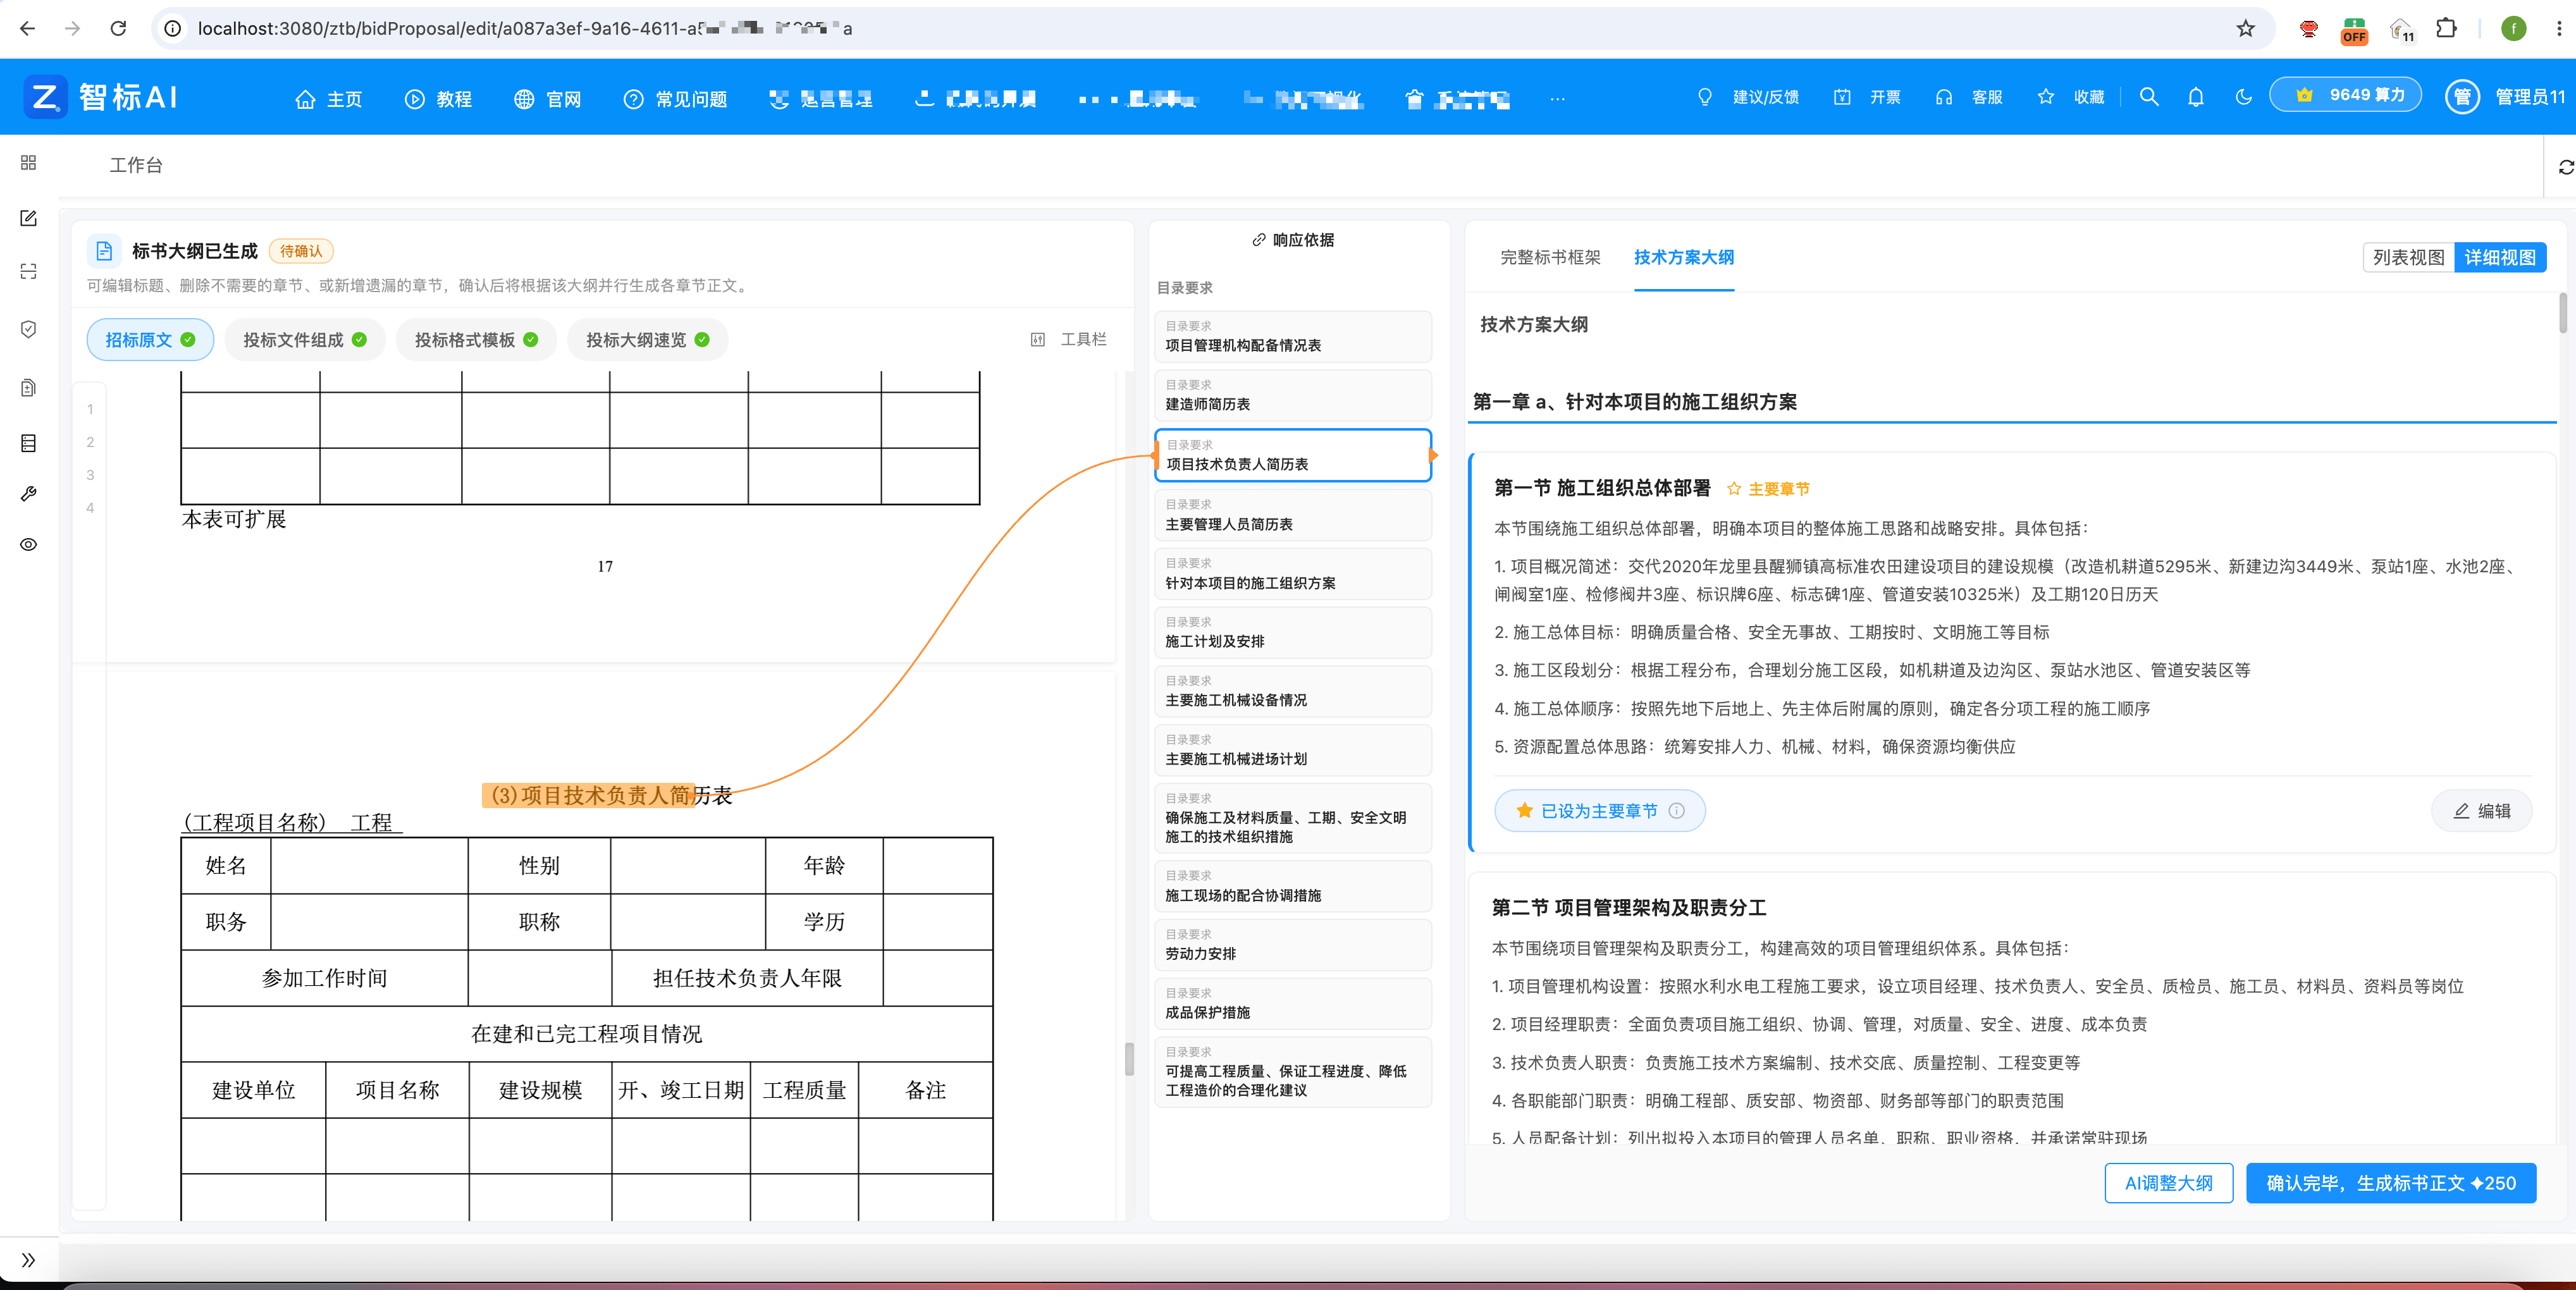Screen dimensions: 2576x1290
Task: Click the search magnifier icon
Action: click(x=2149, y=97)
